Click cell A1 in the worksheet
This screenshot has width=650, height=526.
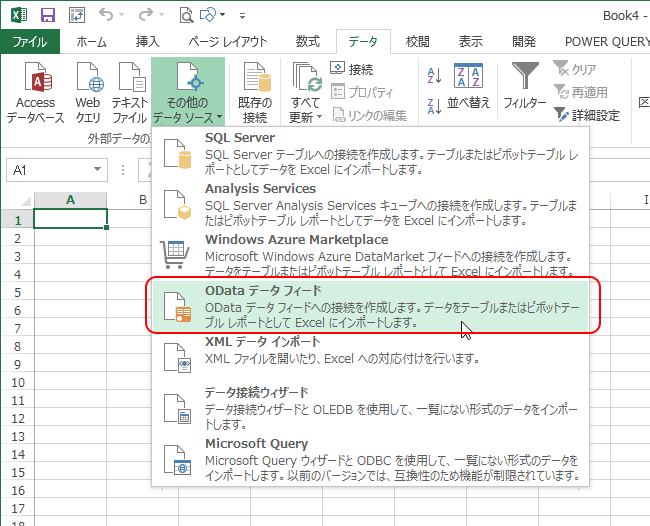coord(70,219)
